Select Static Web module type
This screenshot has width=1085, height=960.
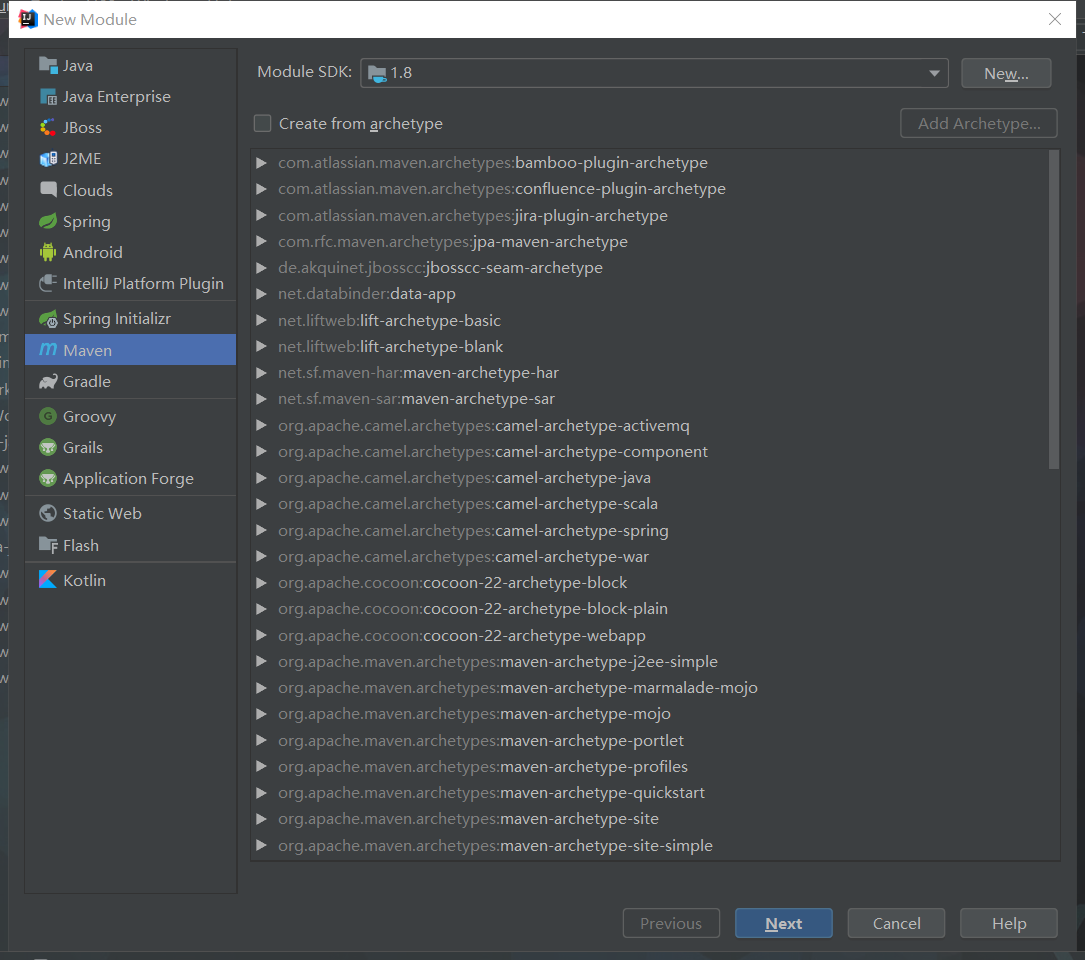point(131,514)
